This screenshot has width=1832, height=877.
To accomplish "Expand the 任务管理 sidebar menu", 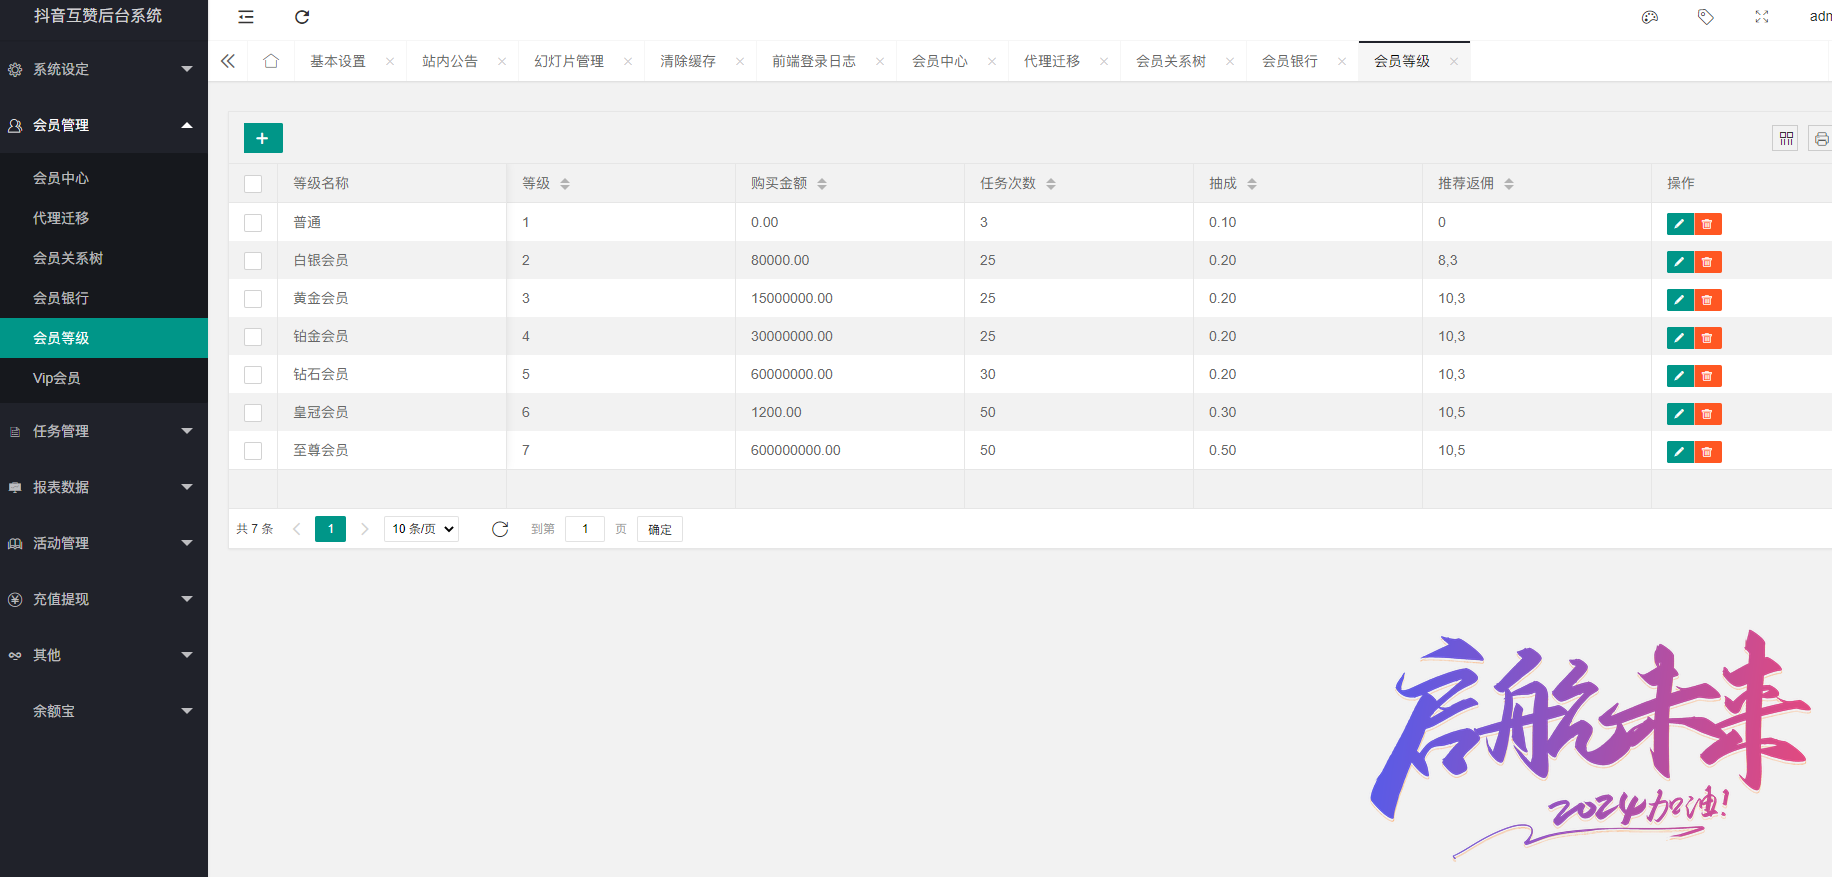I will click(x=104, y=431).
